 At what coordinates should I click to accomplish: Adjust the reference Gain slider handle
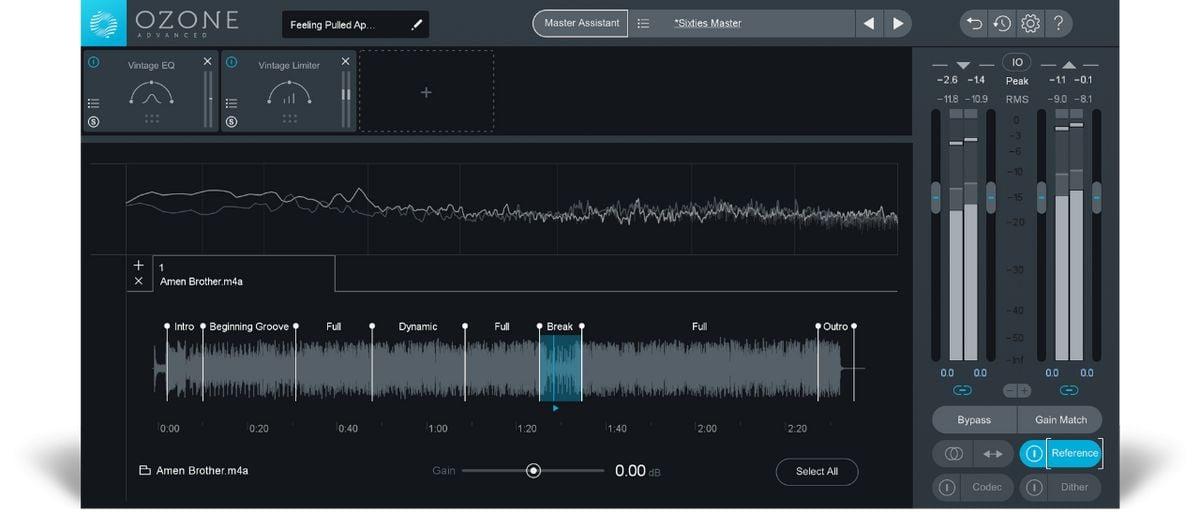pyautogui.click(x=533, y=470)
